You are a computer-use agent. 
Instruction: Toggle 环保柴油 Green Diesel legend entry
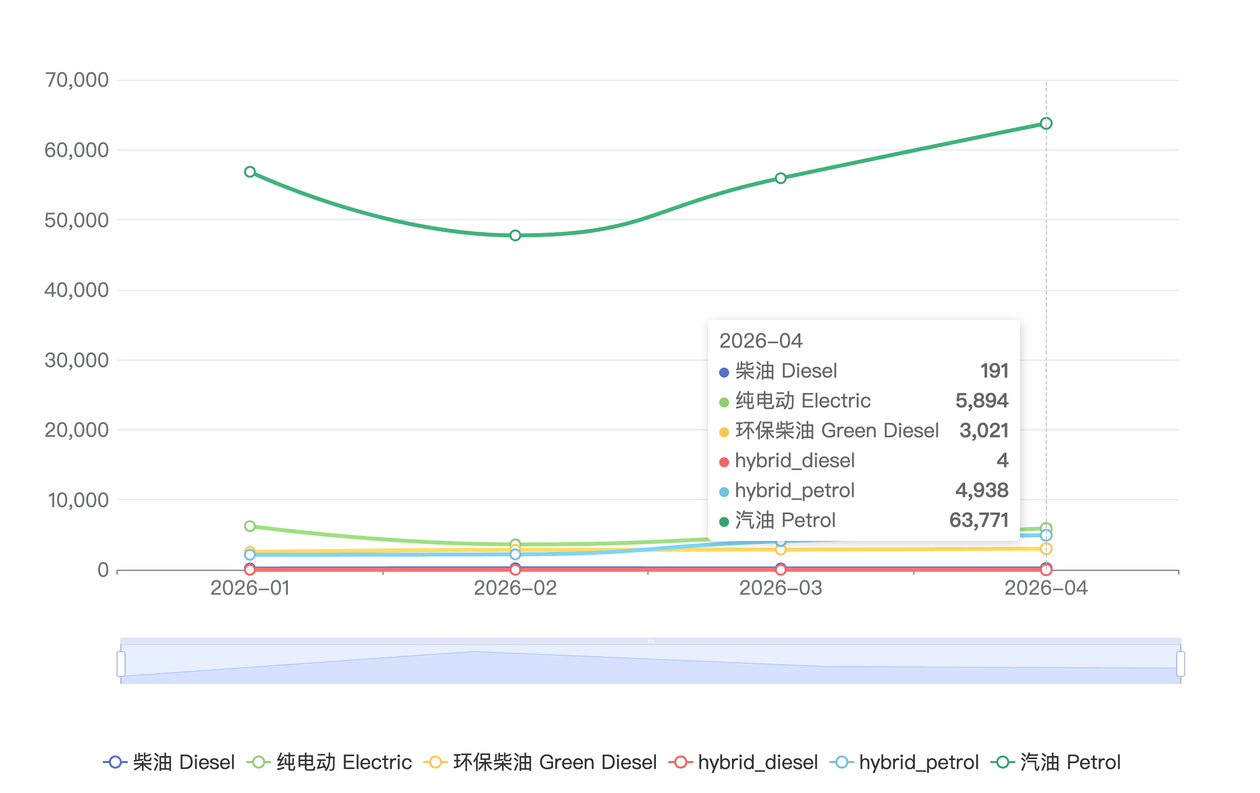(x=541, y=762)
